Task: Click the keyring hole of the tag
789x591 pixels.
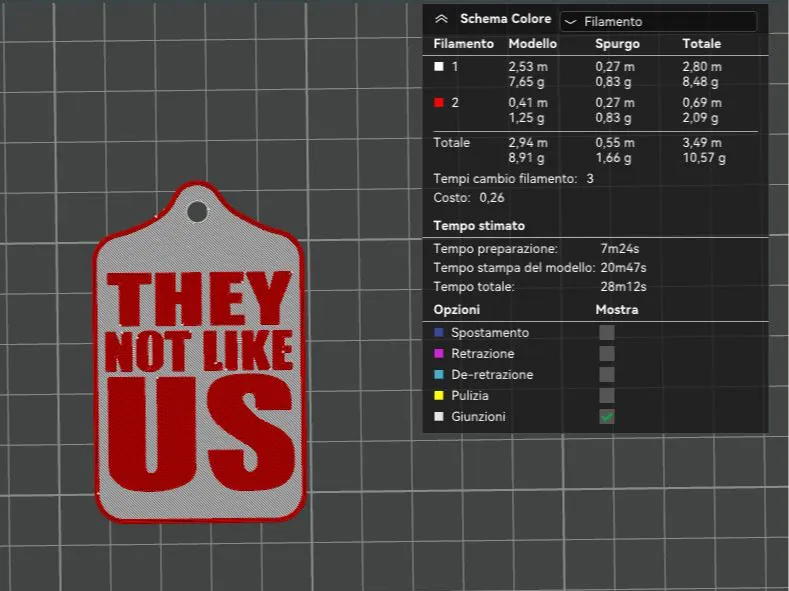Action: point(197,212)
